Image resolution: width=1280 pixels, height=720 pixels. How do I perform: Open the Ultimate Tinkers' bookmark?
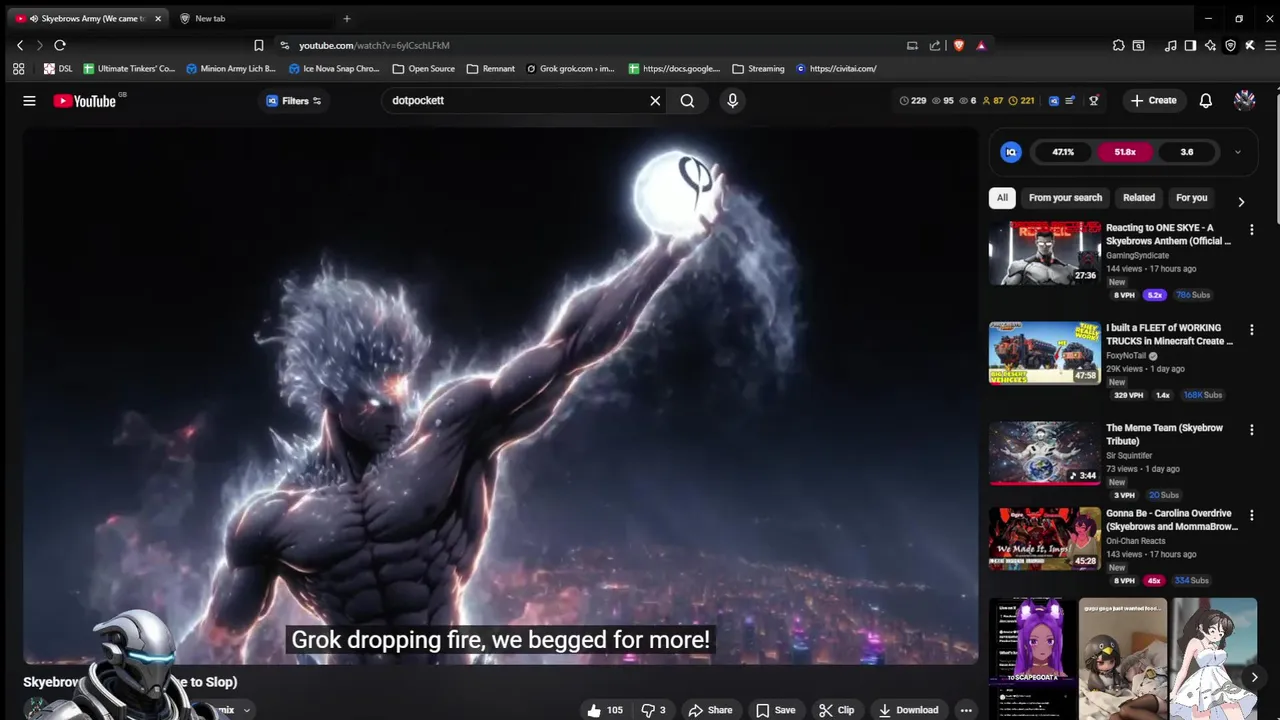coord(129,69)
